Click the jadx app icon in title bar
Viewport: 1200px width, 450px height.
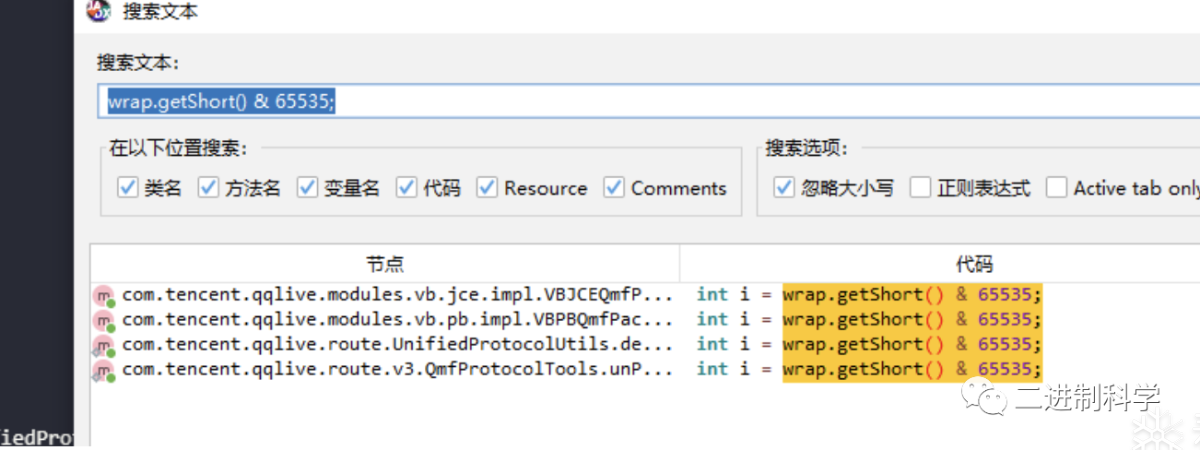[98, 12]
